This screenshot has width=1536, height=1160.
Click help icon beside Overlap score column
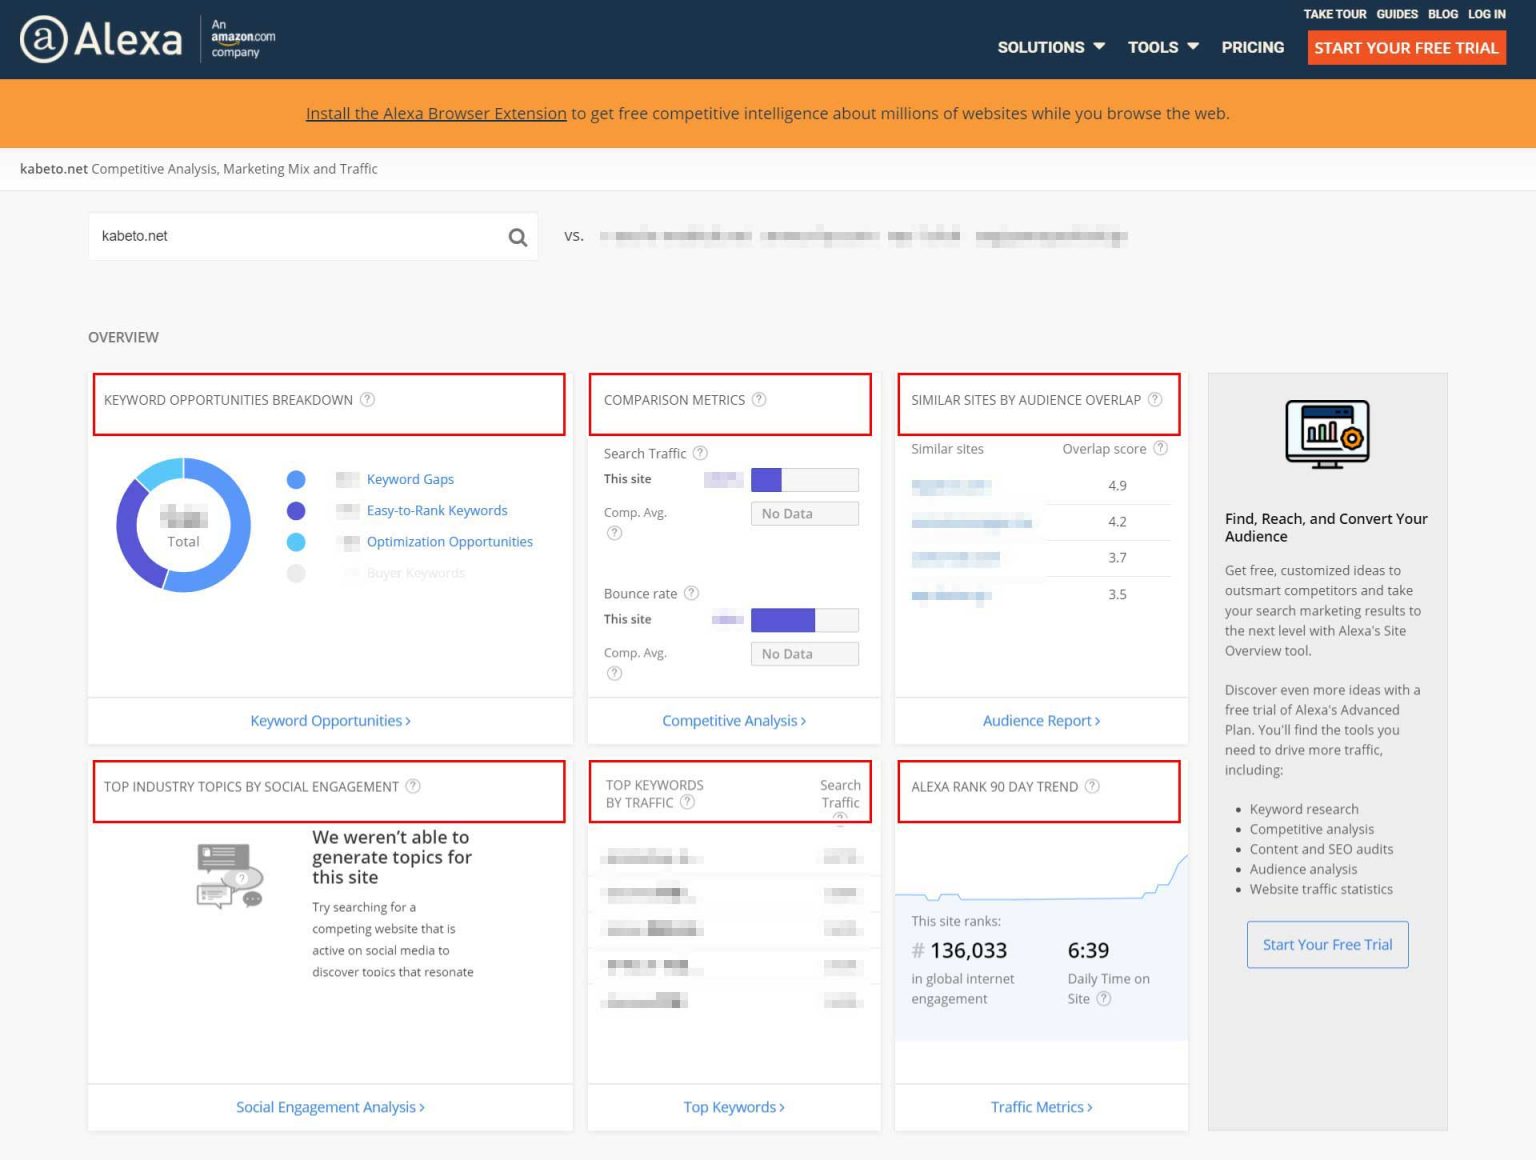pyautogui.click(x=1160, y=448)
